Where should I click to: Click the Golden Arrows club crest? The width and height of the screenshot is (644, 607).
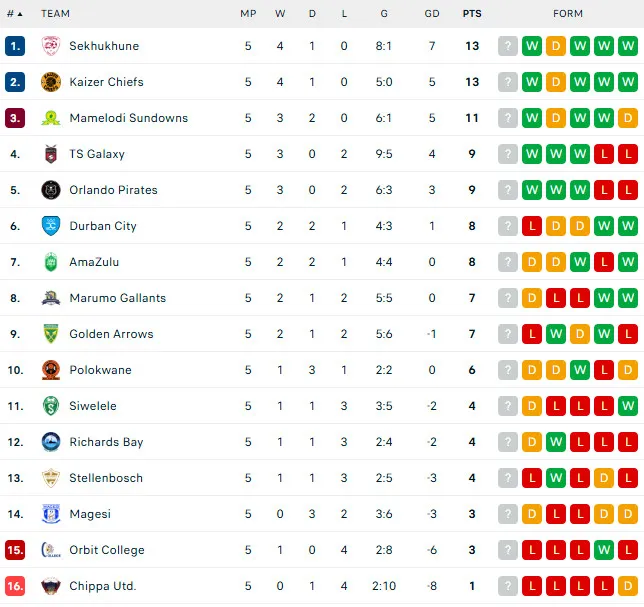pos(51,334)
